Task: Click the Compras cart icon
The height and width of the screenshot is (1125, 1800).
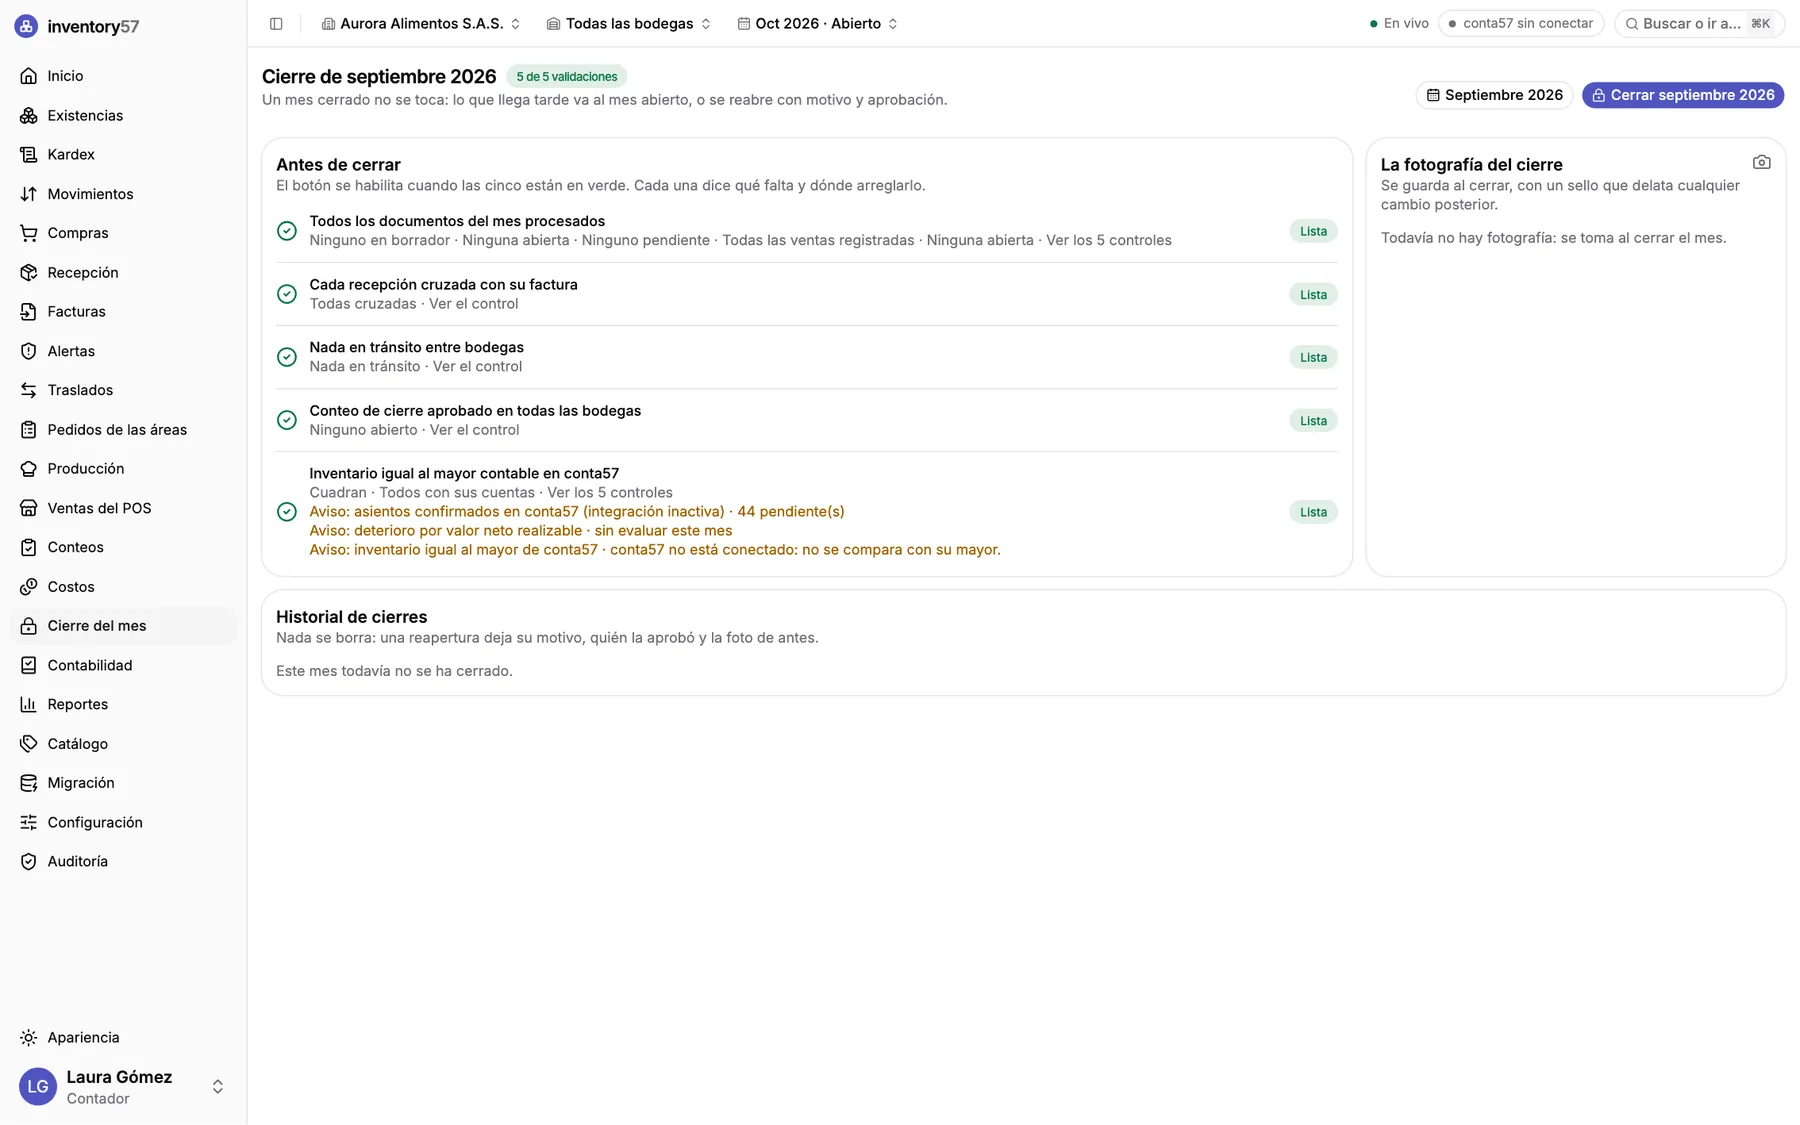Action: tap(29, 233)
